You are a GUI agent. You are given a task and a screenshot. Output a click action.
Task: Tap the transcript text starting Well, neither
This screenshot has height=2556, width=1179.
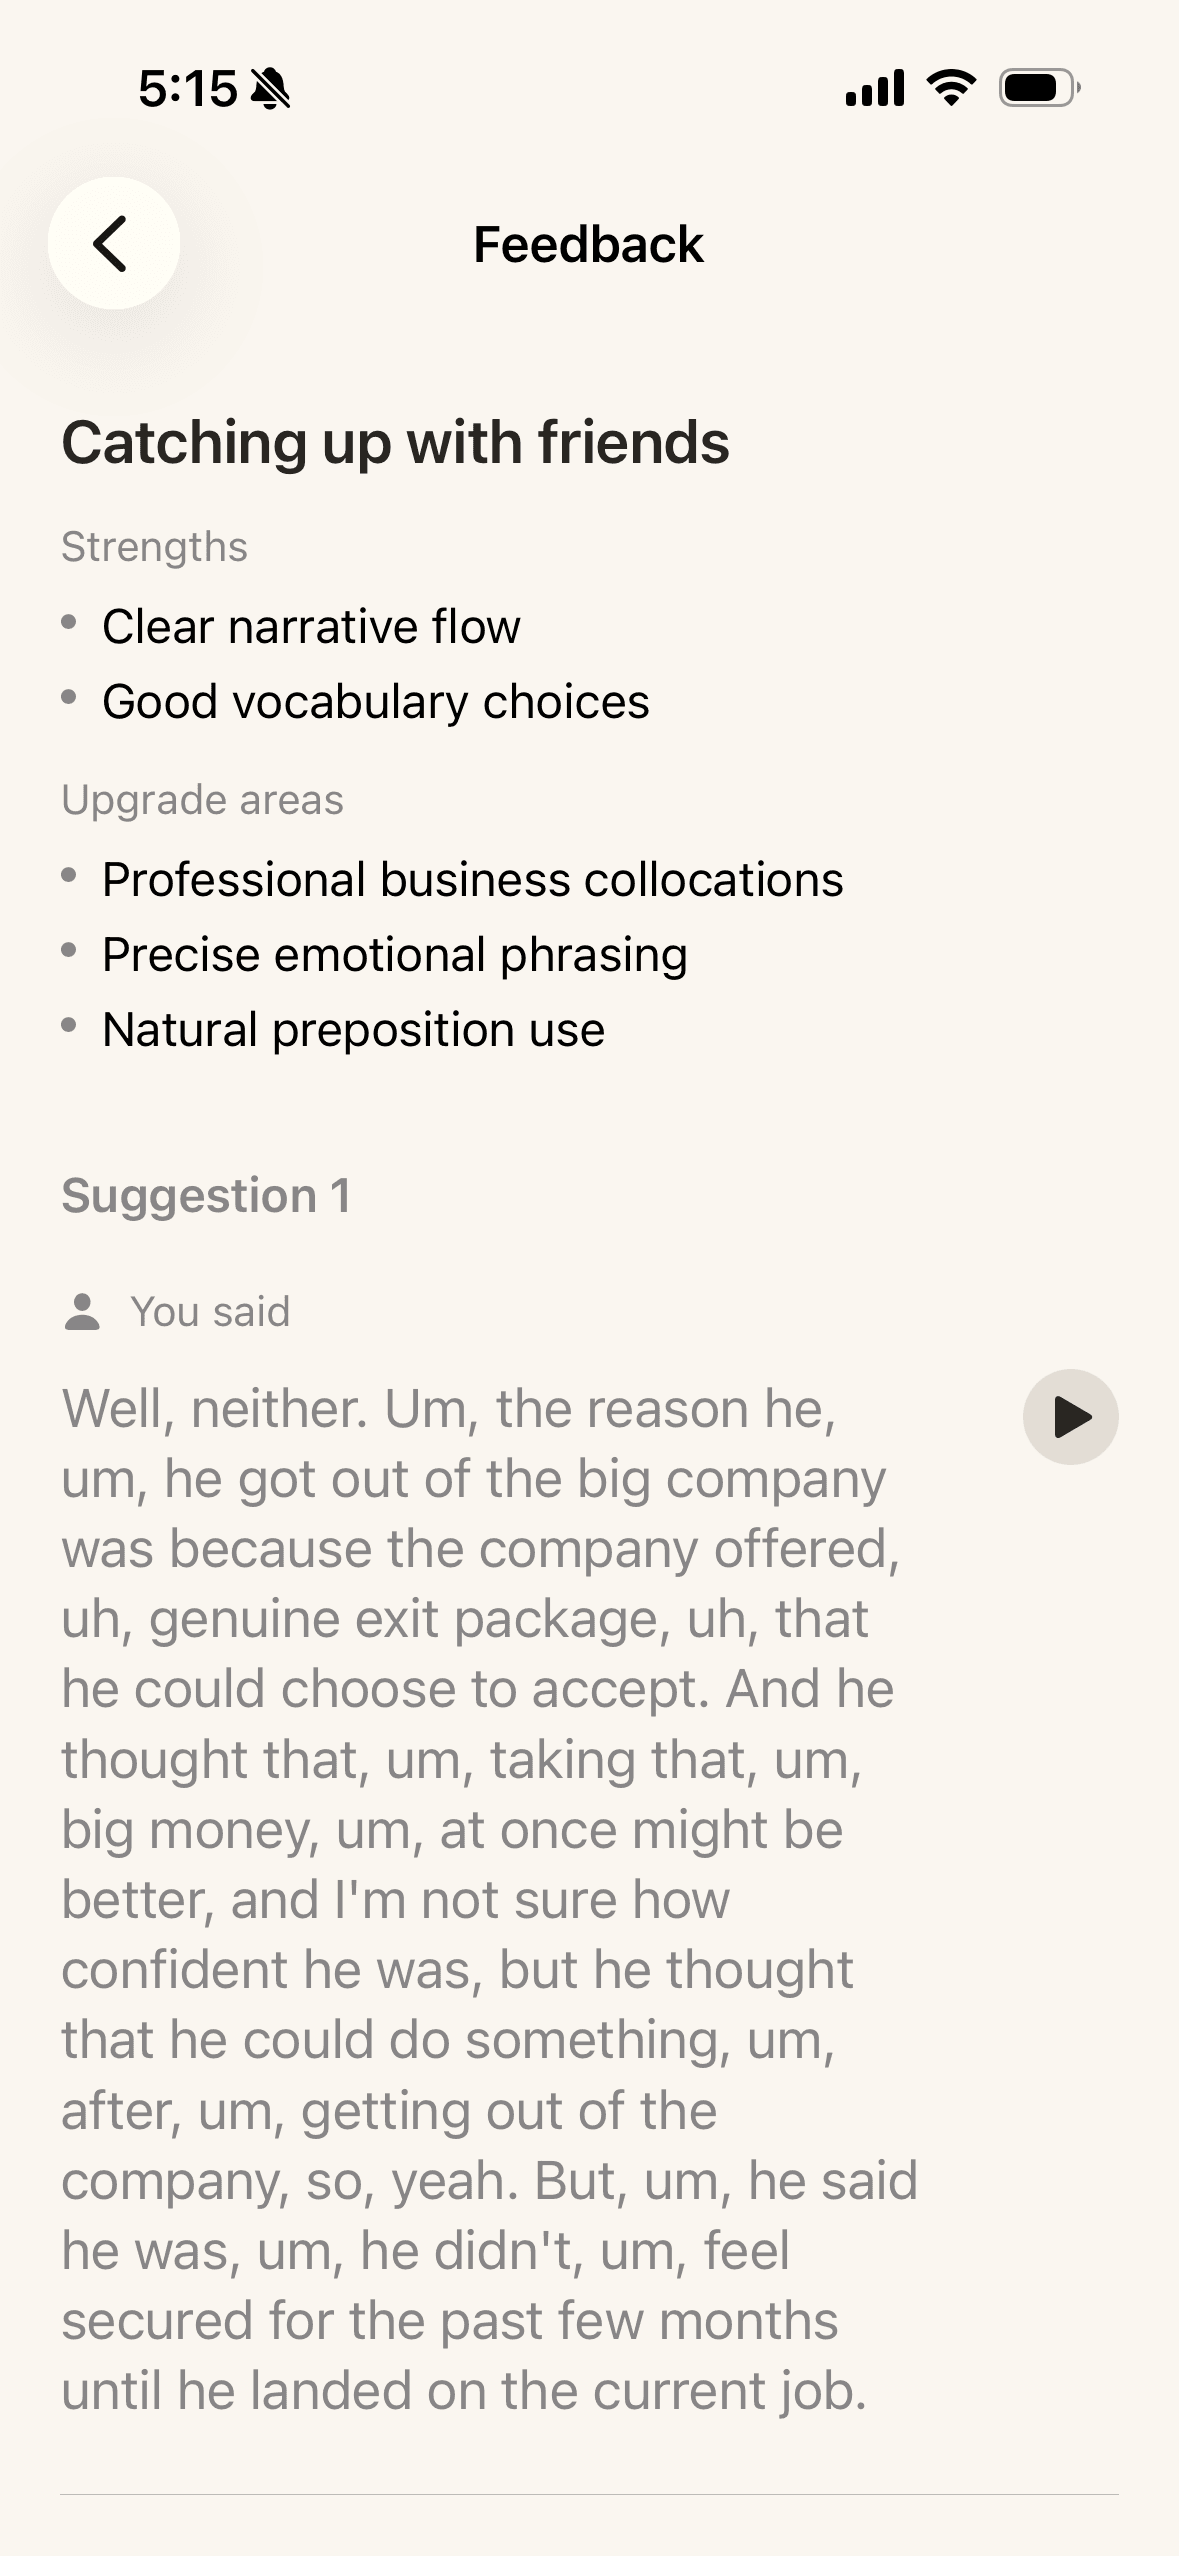click(x=490, y=1900)
